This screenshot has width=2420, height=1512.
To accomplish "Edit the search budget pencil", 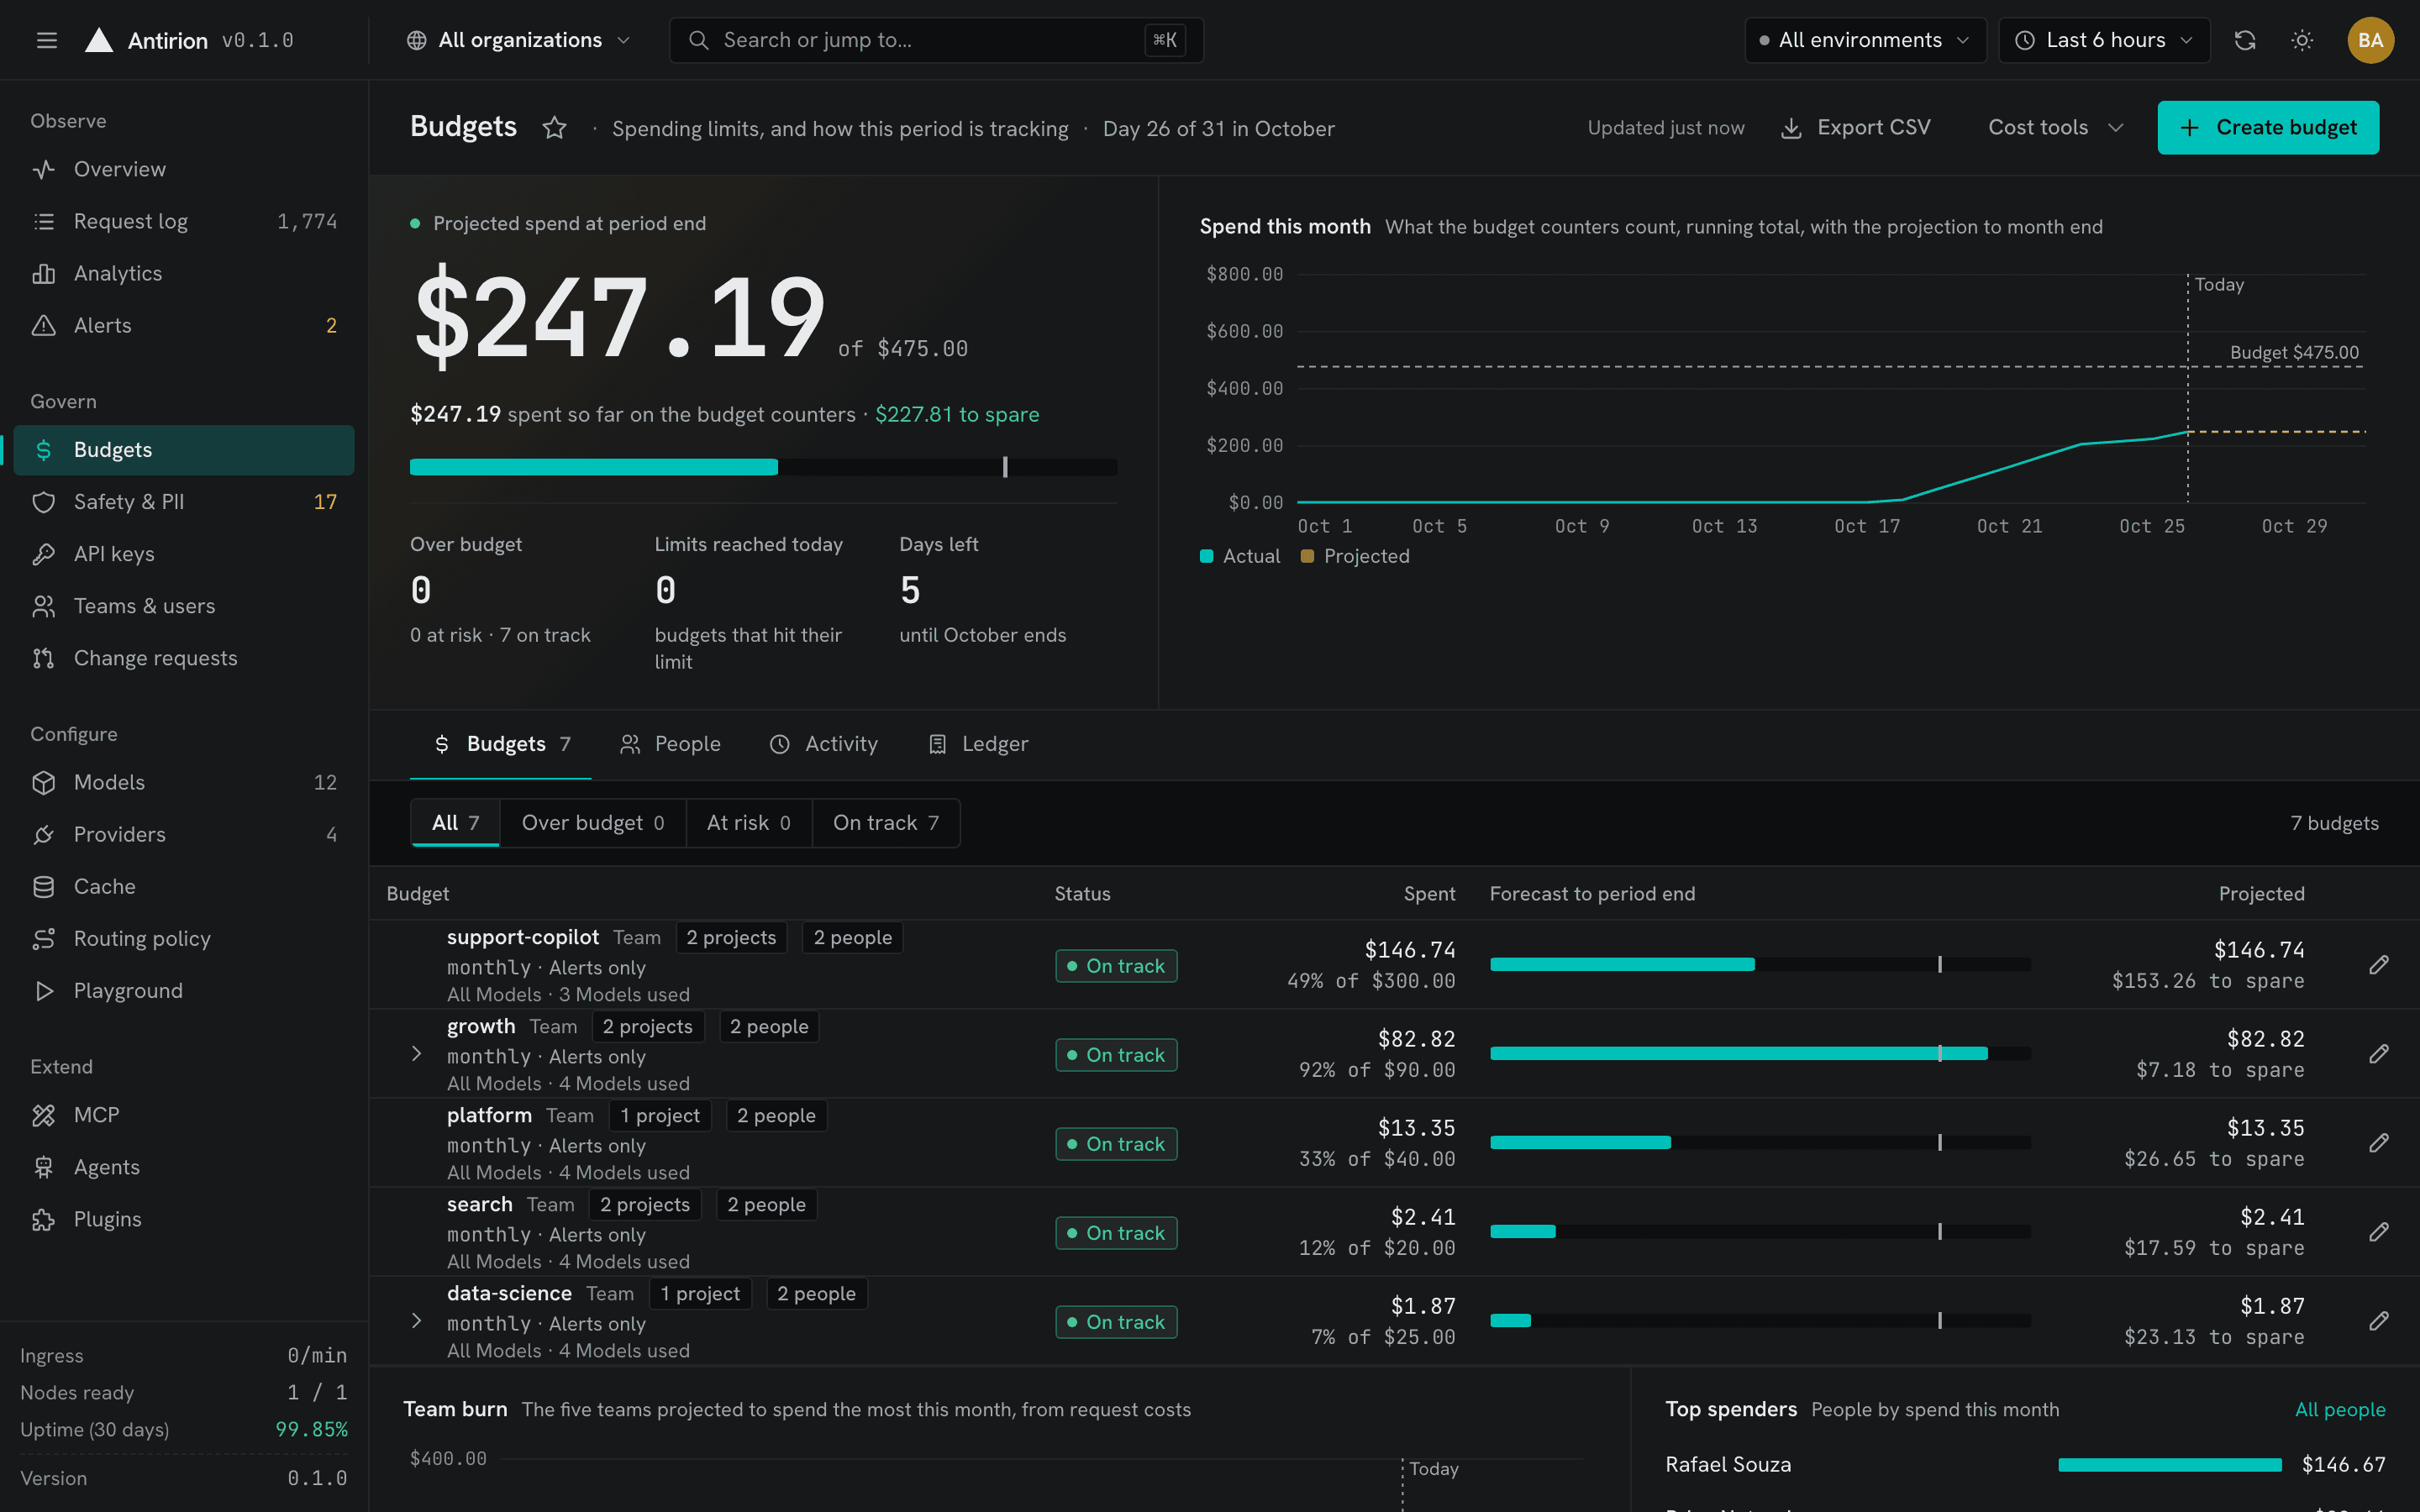I will 2379,1231.
